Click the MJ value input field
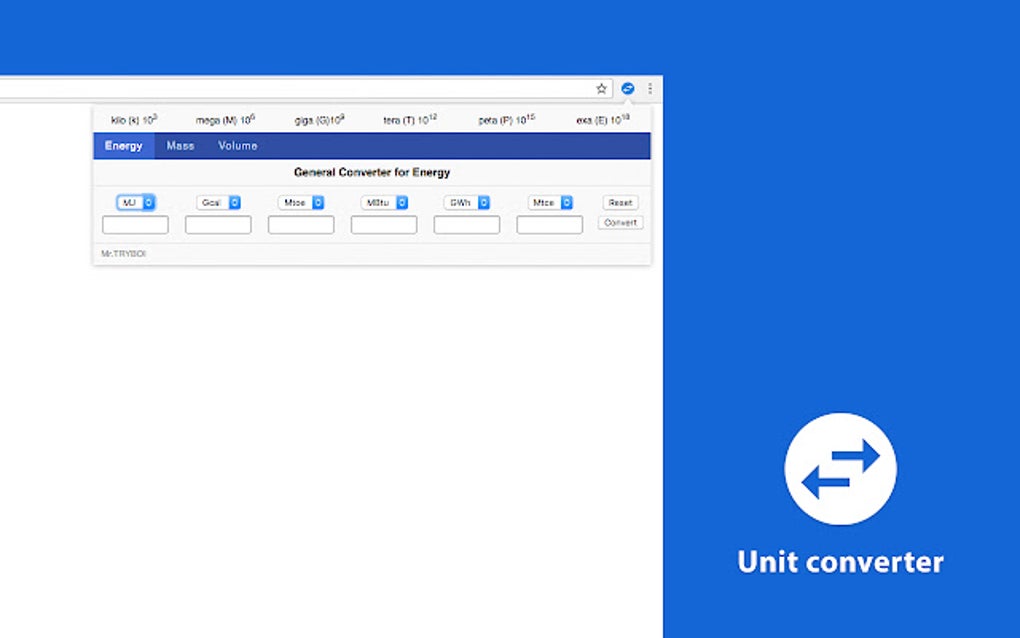This screenshot has width=1020, height=638. tap(135, 224)
